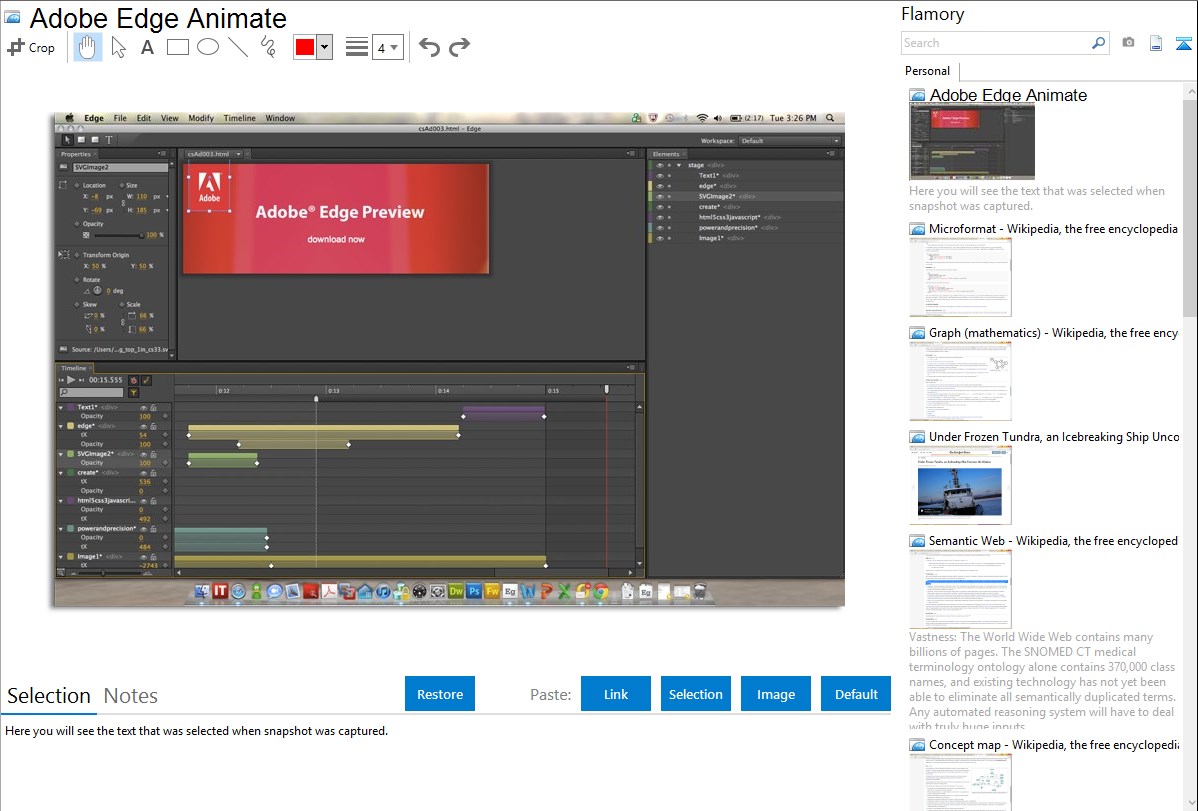The height and width of the screenshot is (811, 1198).
Task: Click the Selection paste button
Action: tap(695, 694)
